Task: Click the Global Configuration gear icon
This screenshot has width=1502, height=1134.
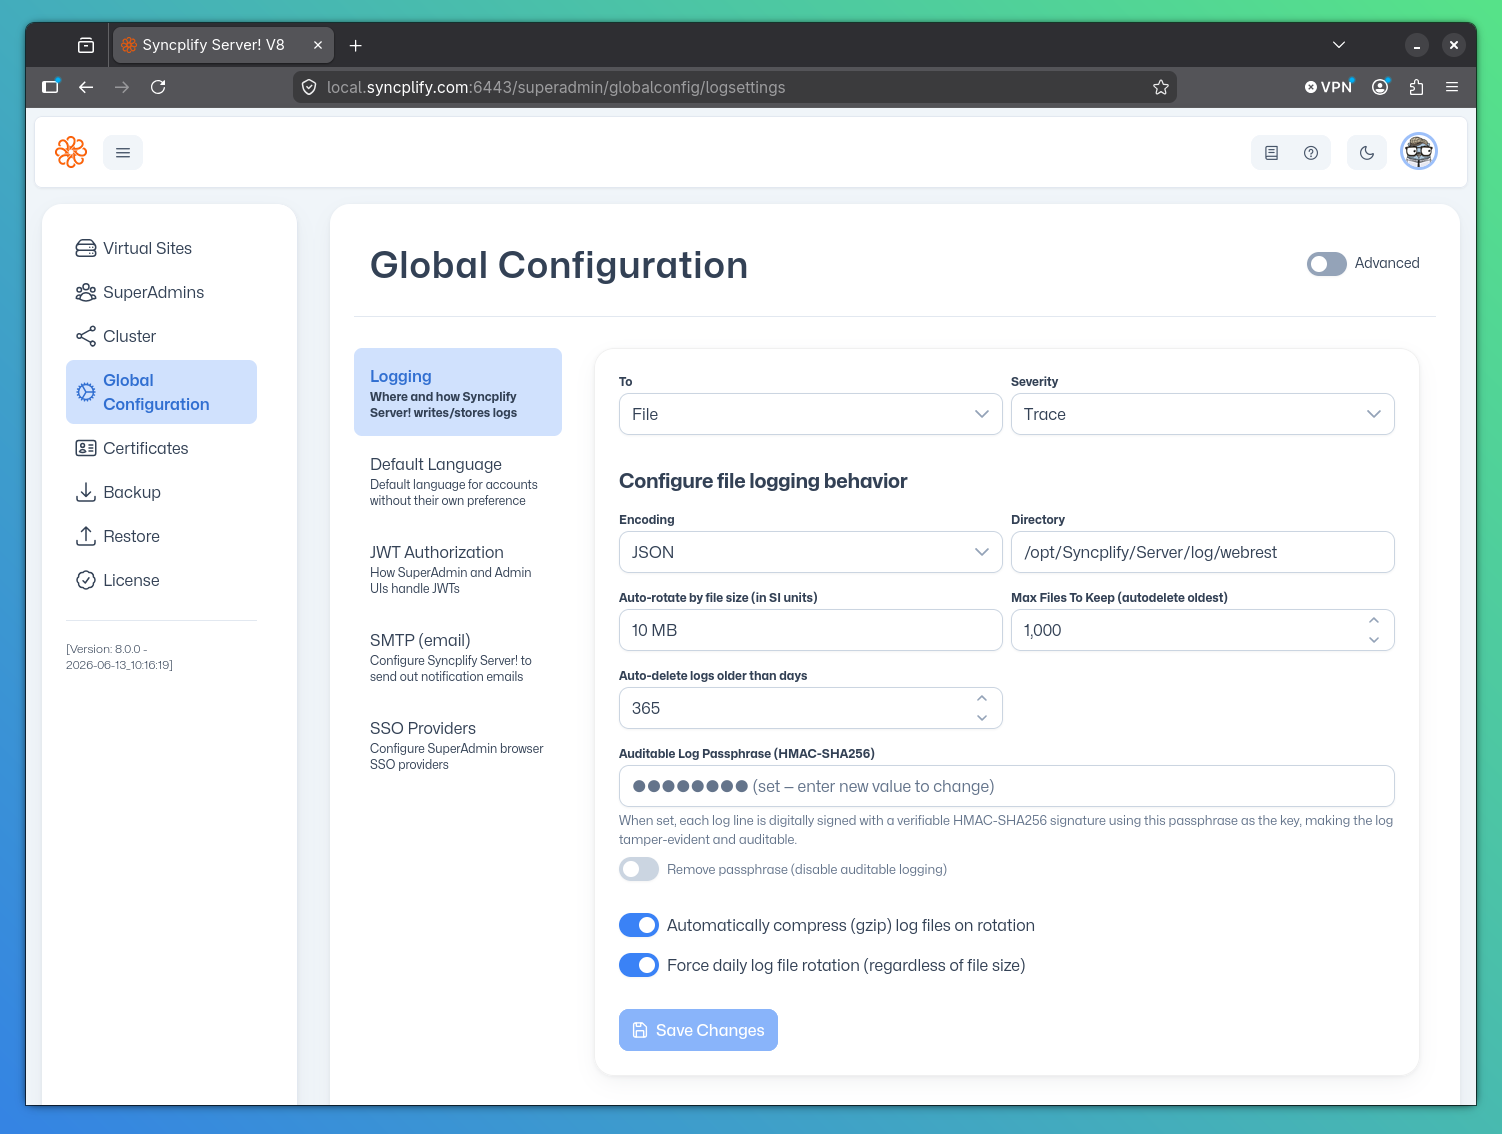Action: (86, 392)
